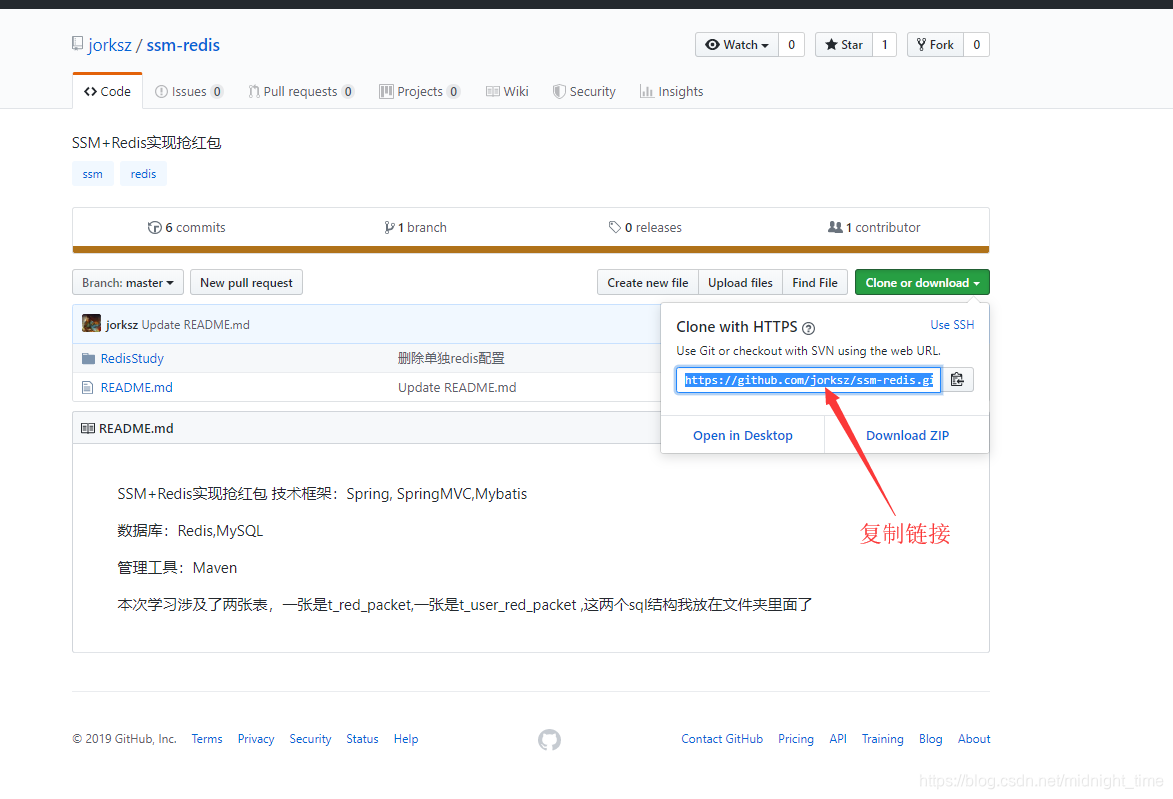Toggle the Clone or download dropdown
Viewport: 1173px width, 799px height.
click(922, 283)
